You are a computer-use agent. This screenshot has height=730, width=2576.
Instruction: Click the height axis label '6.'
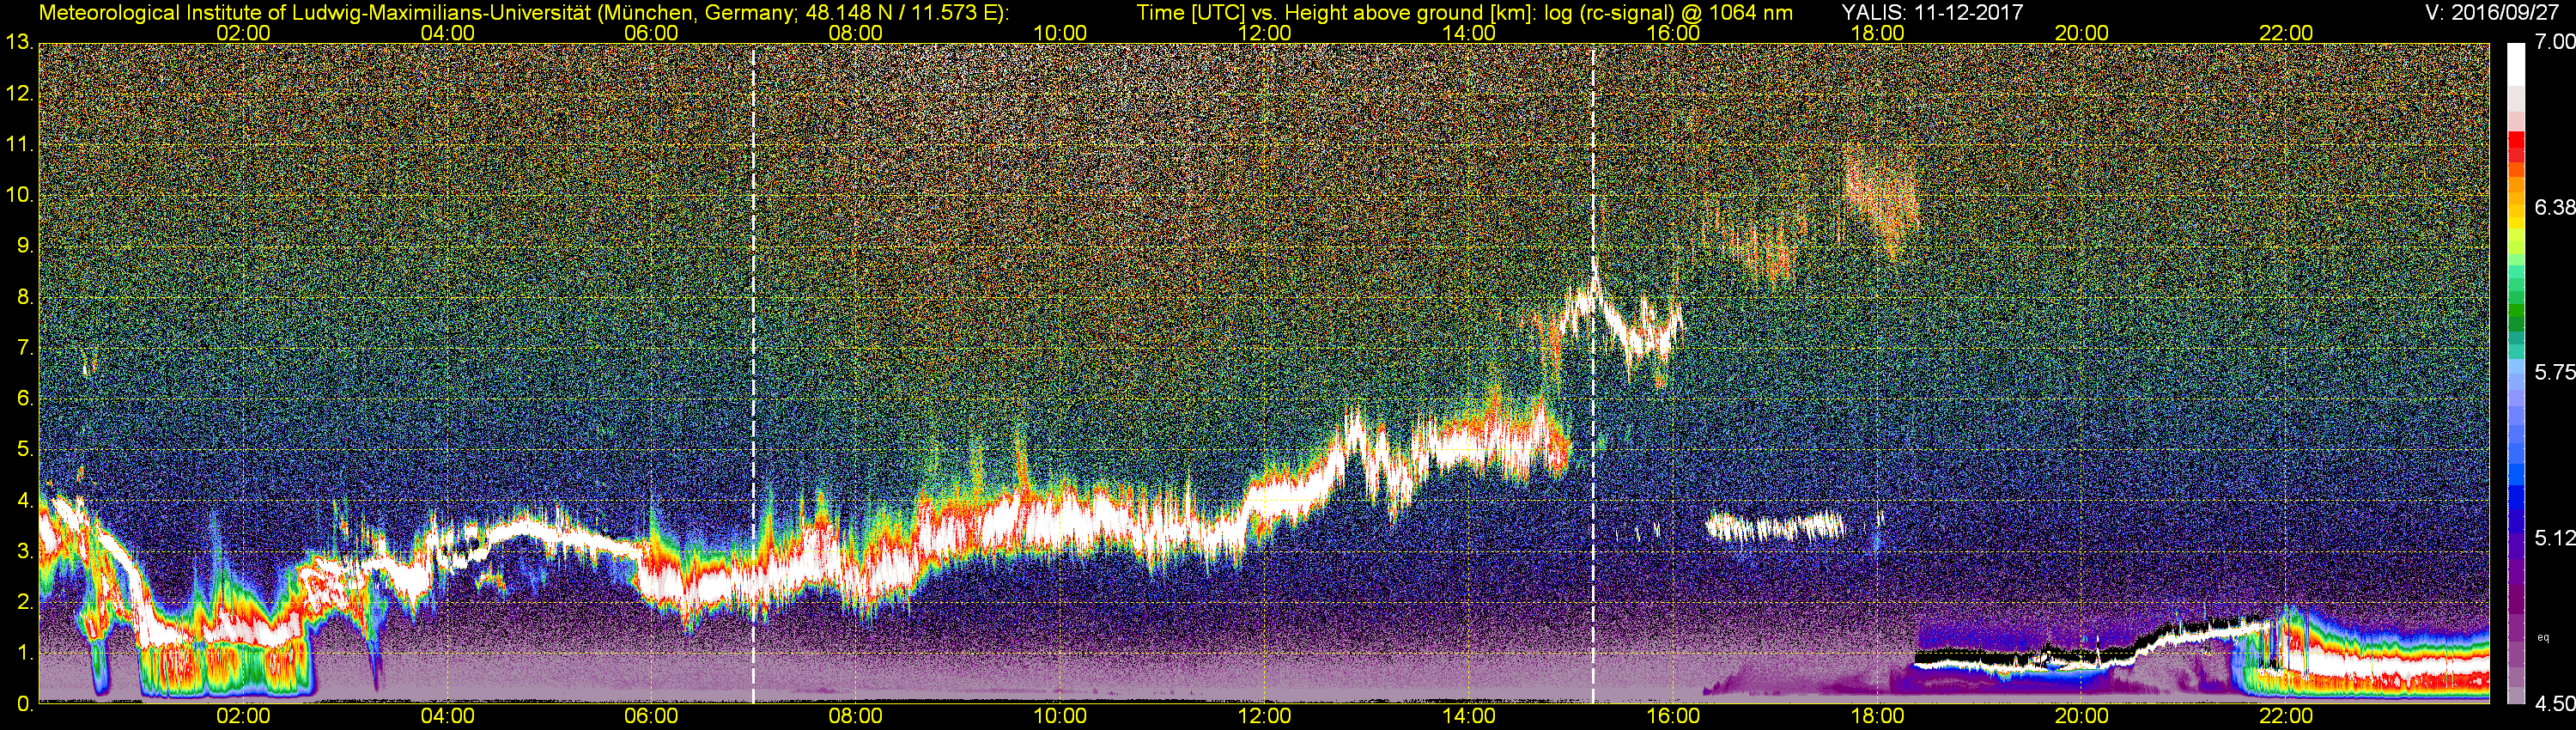tap(24, 399)
